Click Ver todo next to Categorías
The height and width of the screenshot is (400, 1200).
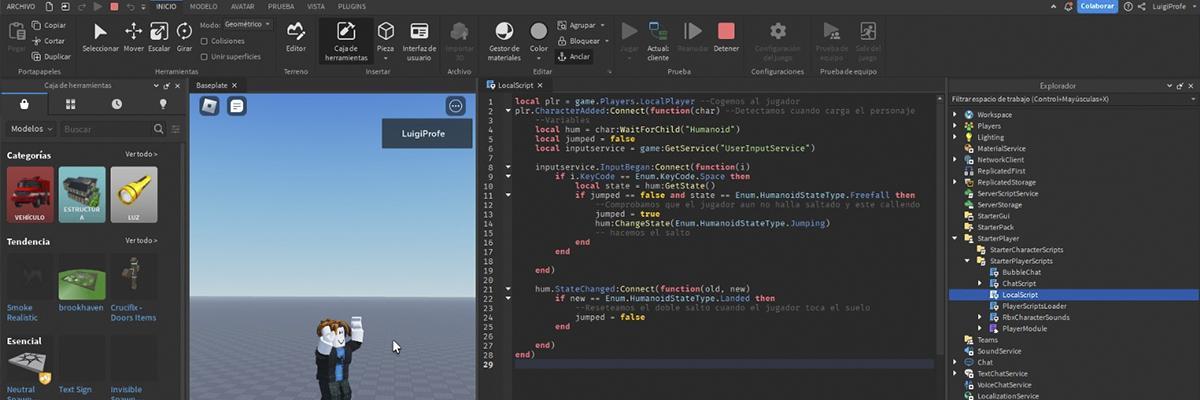point(141,155)
